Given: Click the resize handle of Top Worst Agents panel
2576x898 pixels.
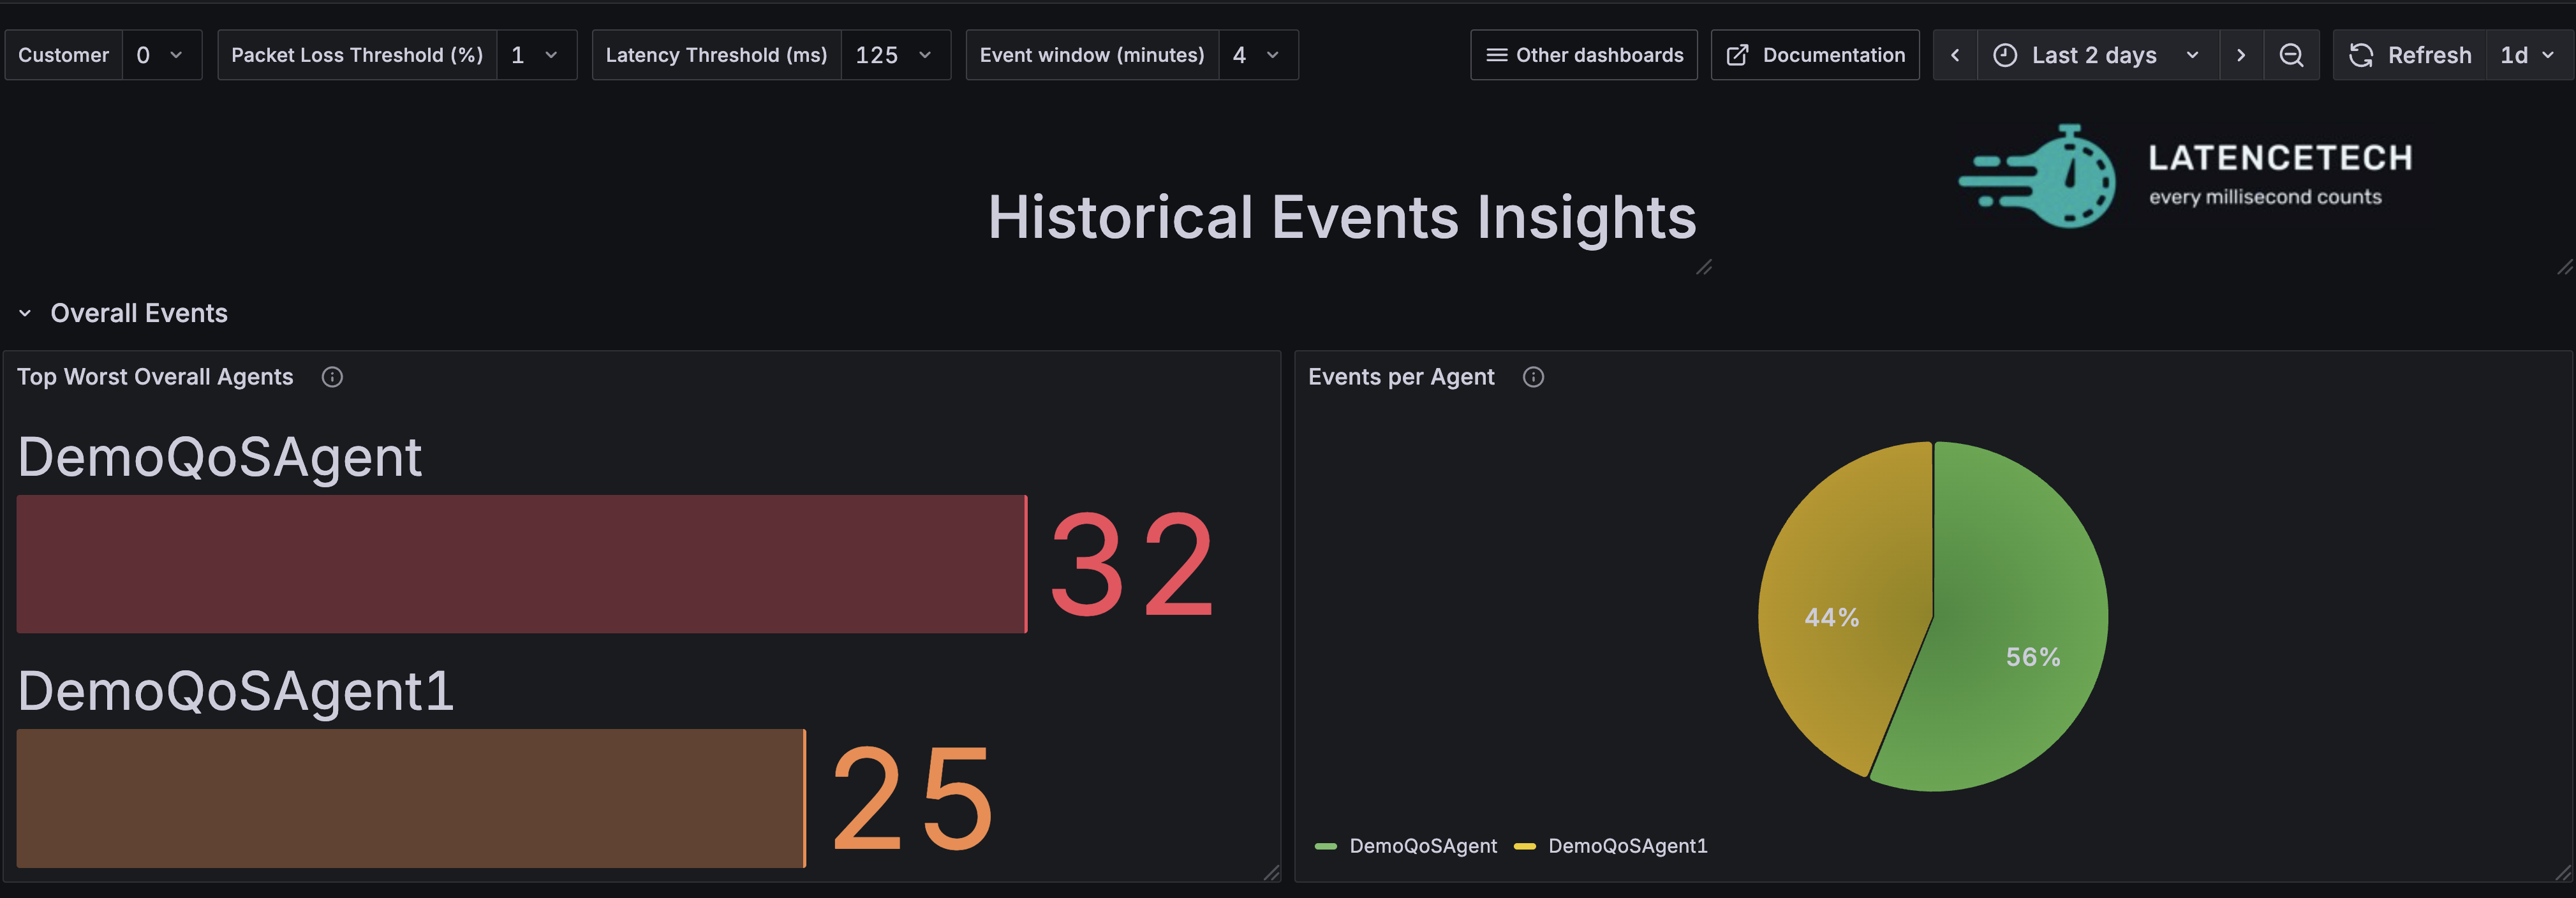Looking at the screenshot, I should 1271,873.
